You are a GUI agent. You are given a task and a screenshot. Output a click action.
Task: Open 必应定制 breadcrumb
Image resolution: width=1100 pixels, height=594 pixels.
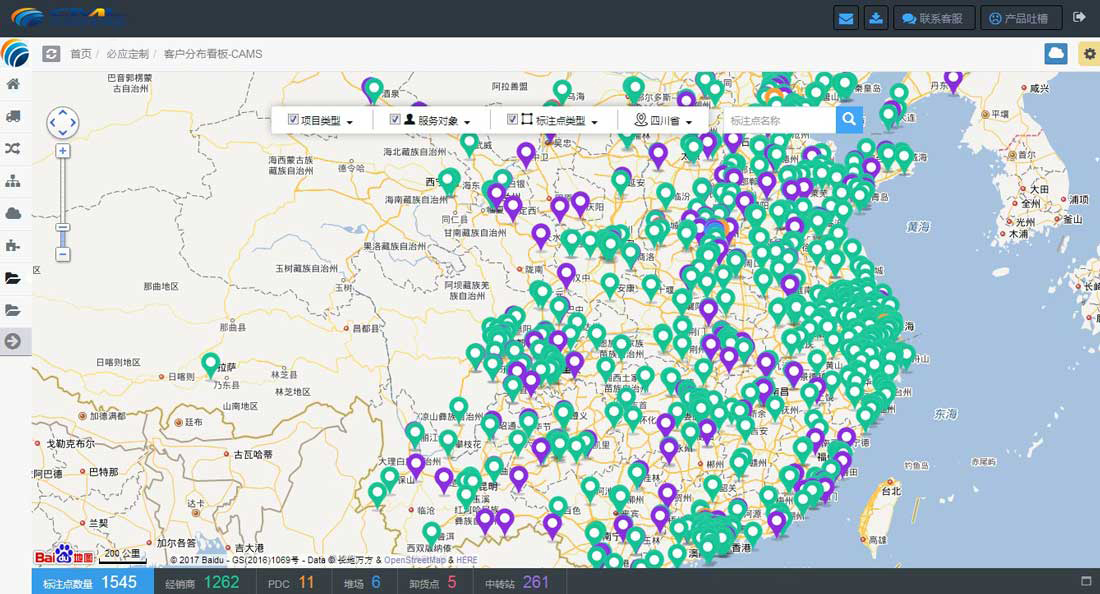(127, 54)
